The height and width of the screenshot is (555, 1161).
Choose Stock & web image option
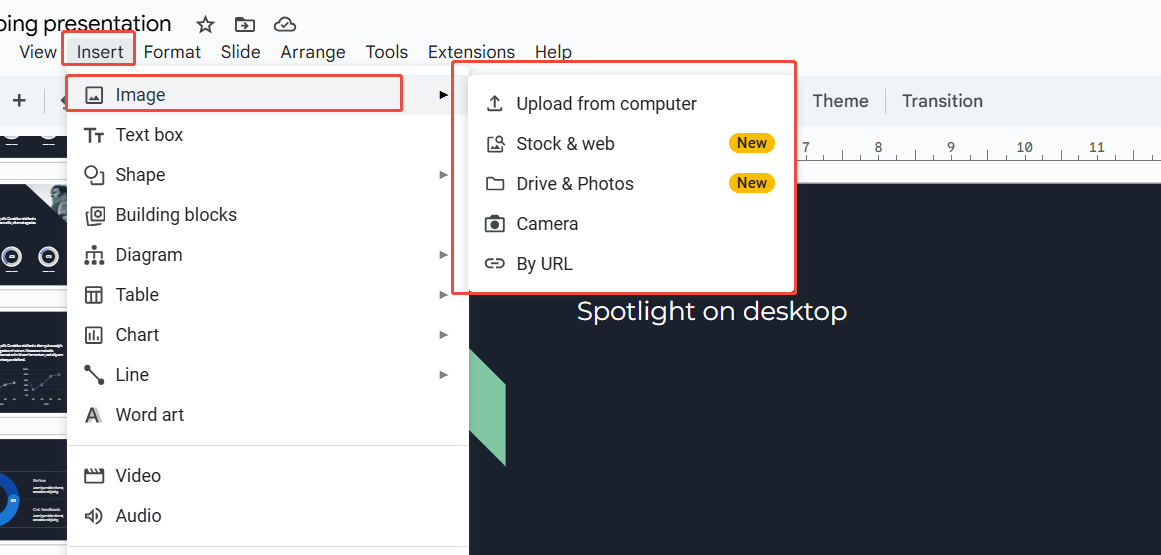point(566,144)
